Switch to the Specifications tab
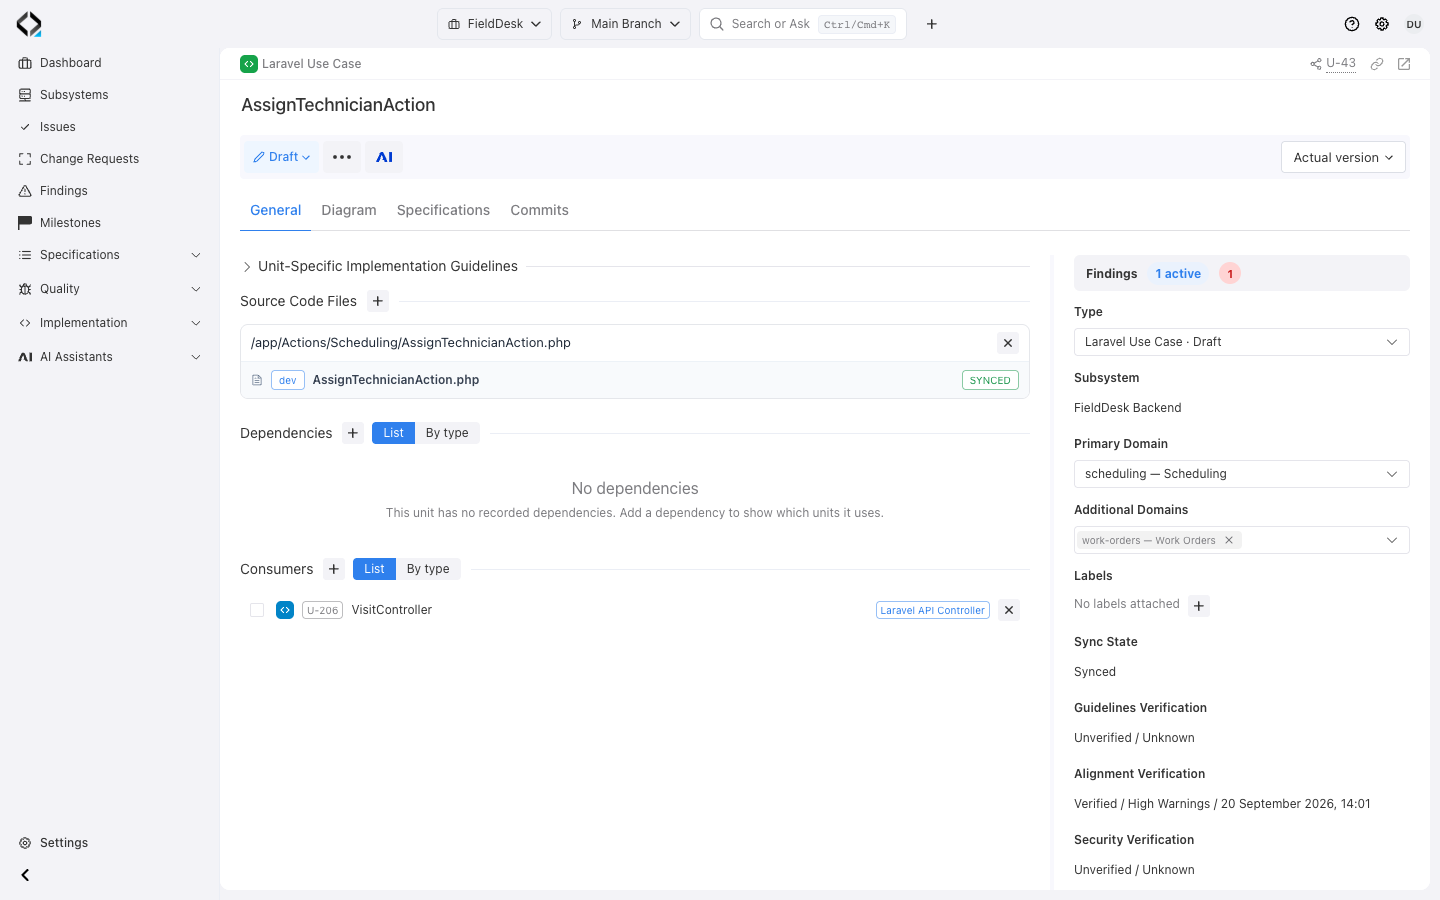 click(443, 210)
